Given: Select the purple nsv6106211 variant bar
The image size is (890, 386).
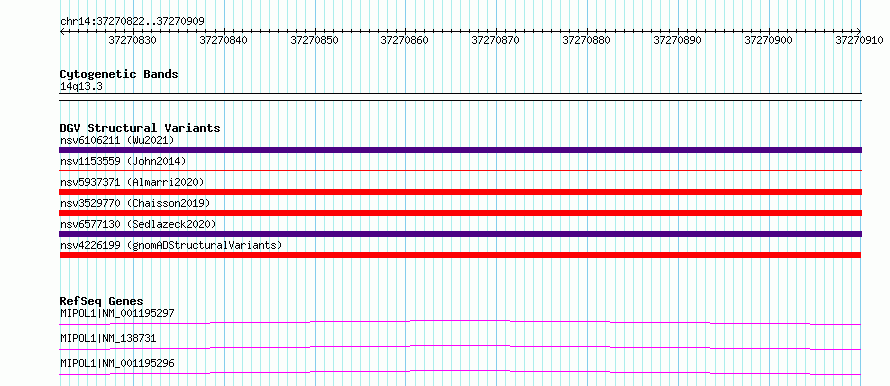Looking at the screenshot, I should 460,150.
